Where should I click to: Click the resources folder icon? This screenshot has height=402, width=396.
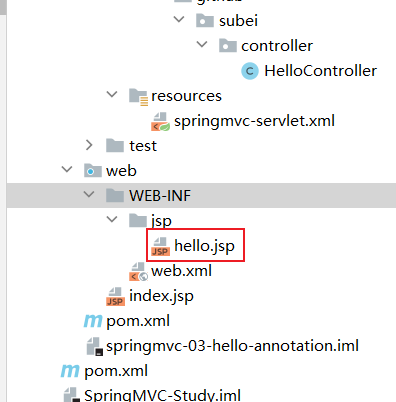(138, 97)
